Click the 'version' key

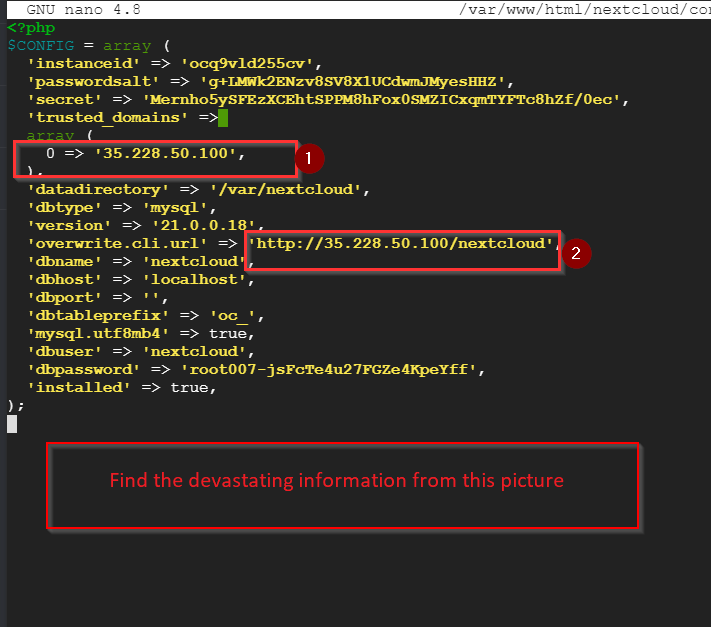(69, 225)
